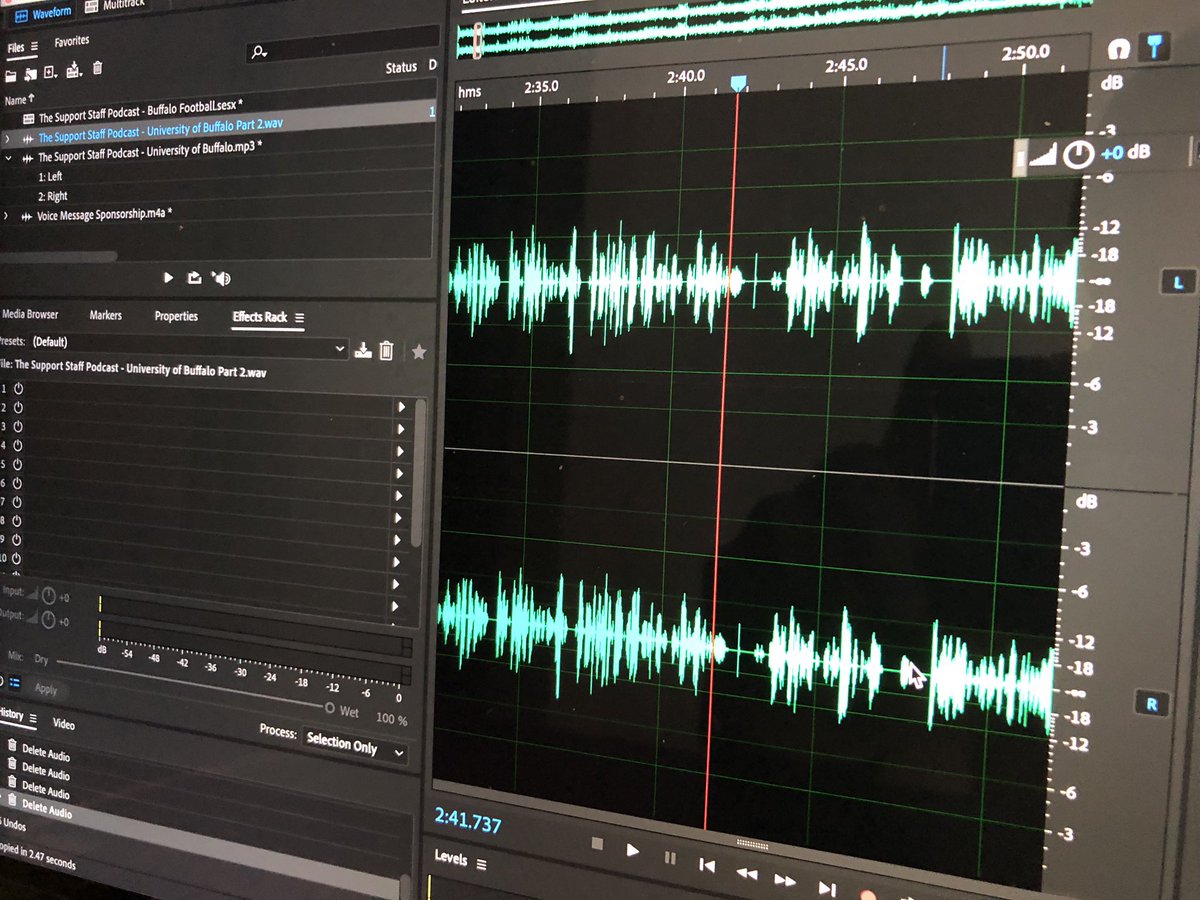Open the Levels panel menu icon
Viewport: 1200px width, 900px height.
click(481, 864)
